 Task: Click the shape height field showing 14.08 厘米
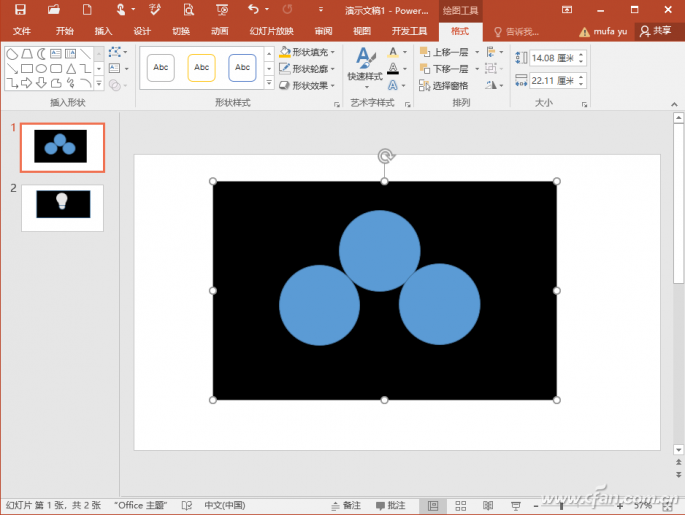pos(548,58)
